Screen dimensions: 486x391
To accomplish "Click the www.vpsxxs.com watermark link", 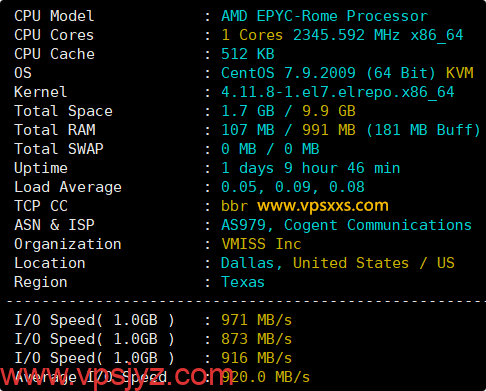I will click(x=323, y=206).
